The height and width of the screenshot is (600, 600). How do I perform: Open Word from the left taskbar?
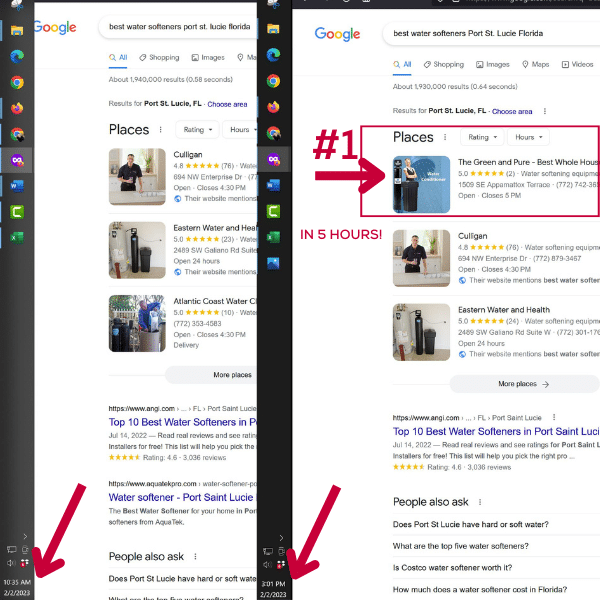(17, 186)
